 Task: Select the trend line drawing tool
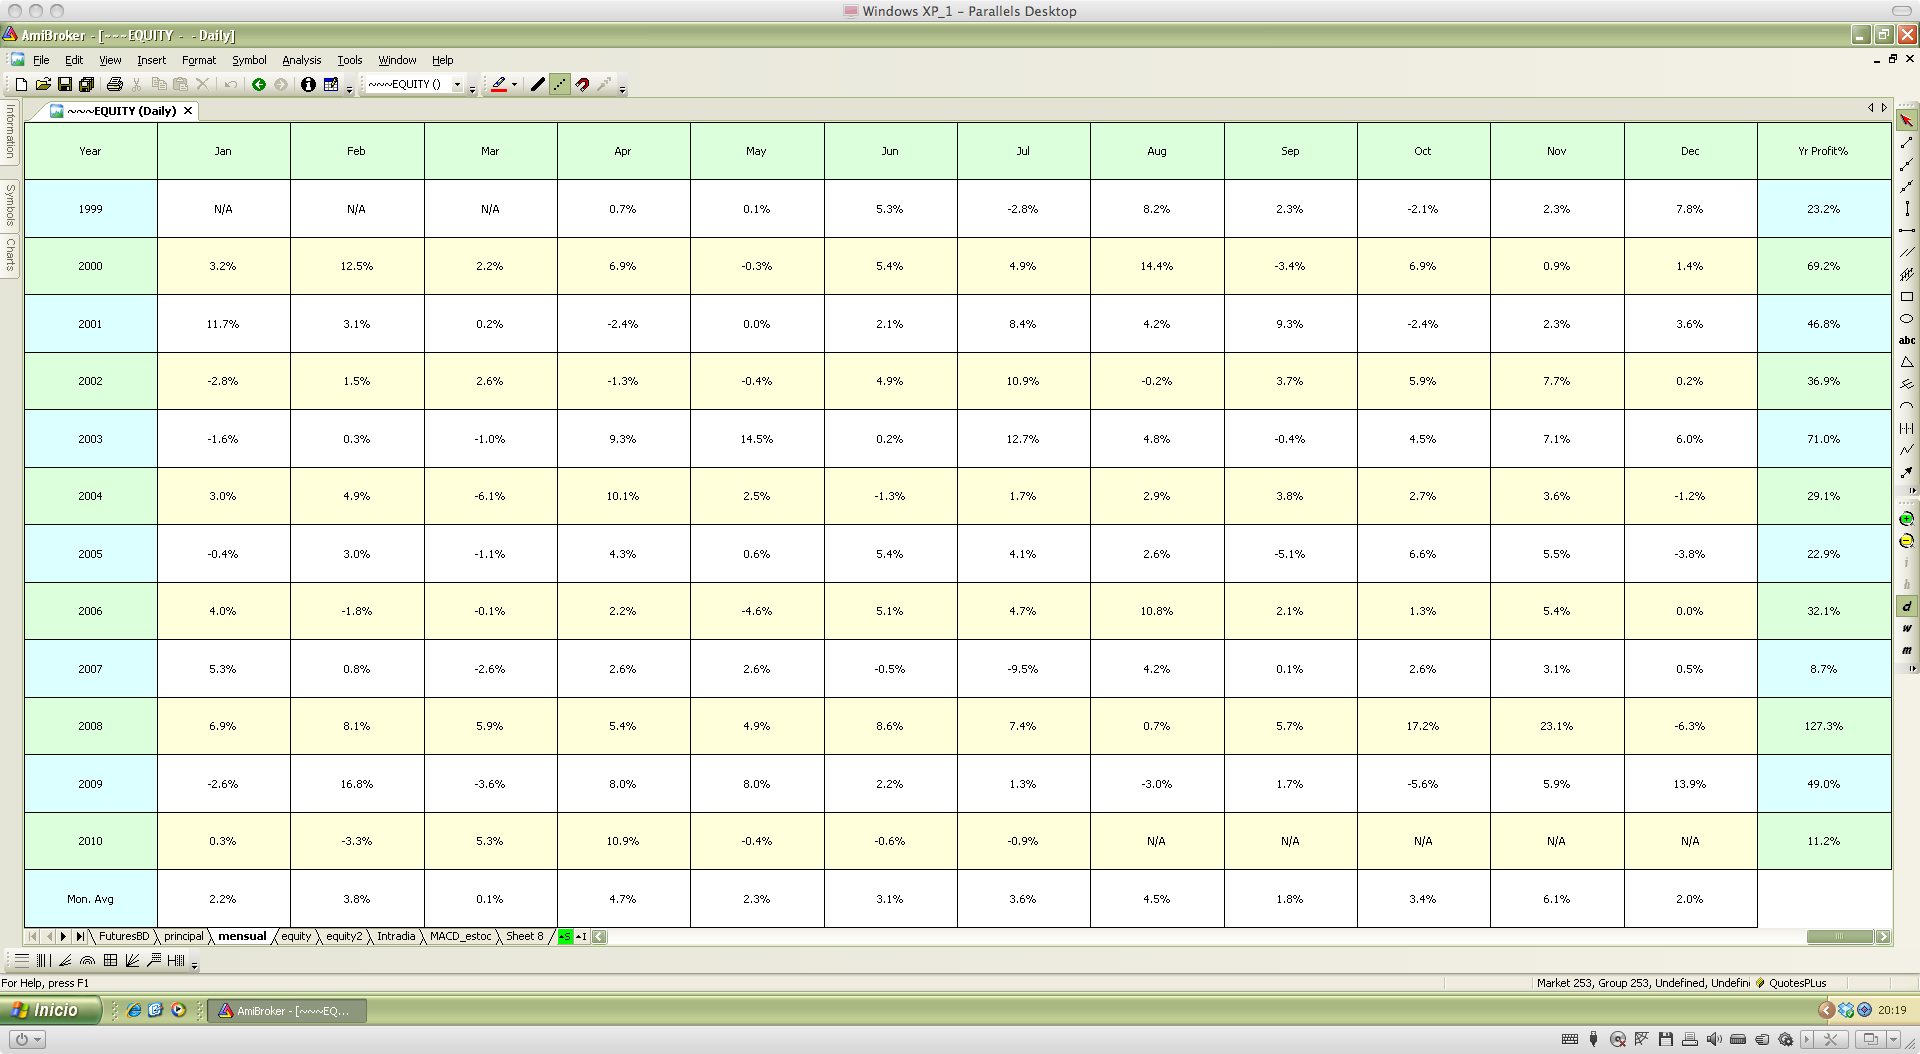(x=1907, y=142)
